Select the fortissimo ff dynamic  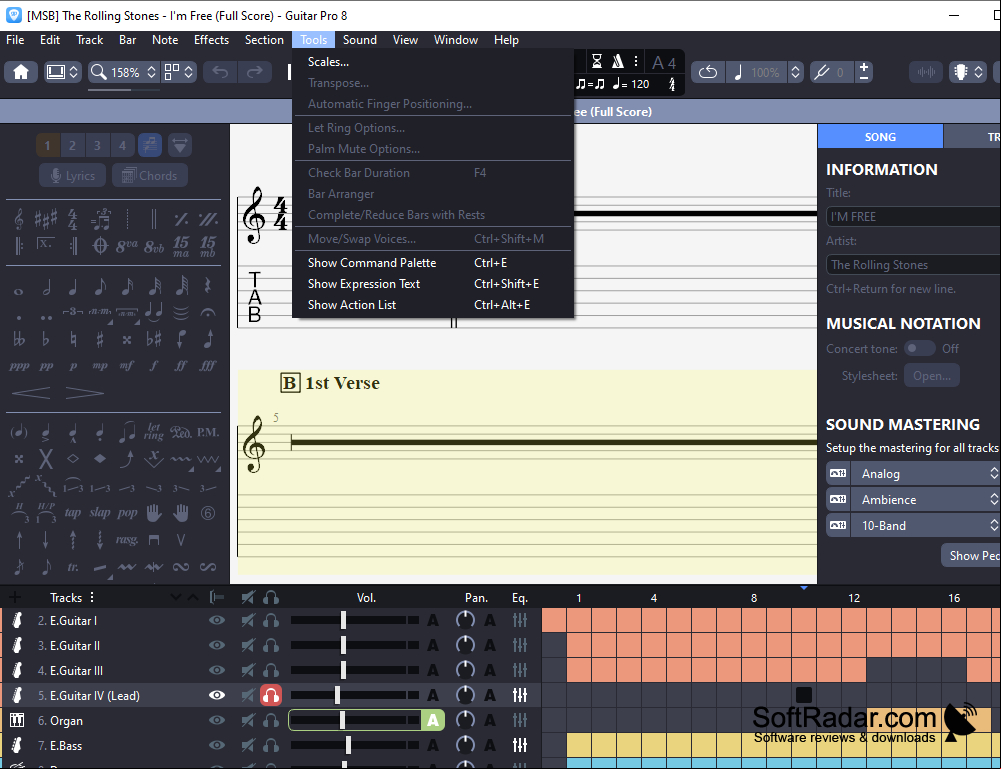181,366
